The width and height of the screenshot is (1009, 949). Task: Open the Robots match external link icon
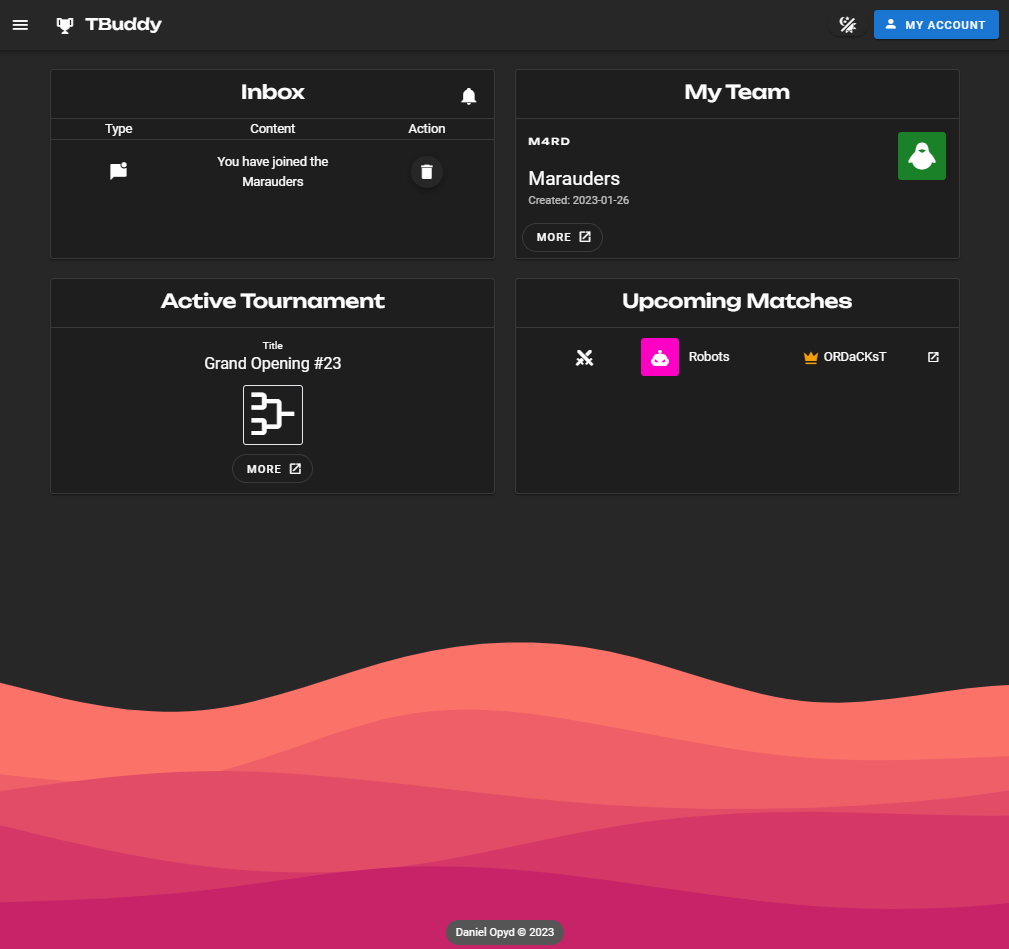tap(933, 357)
